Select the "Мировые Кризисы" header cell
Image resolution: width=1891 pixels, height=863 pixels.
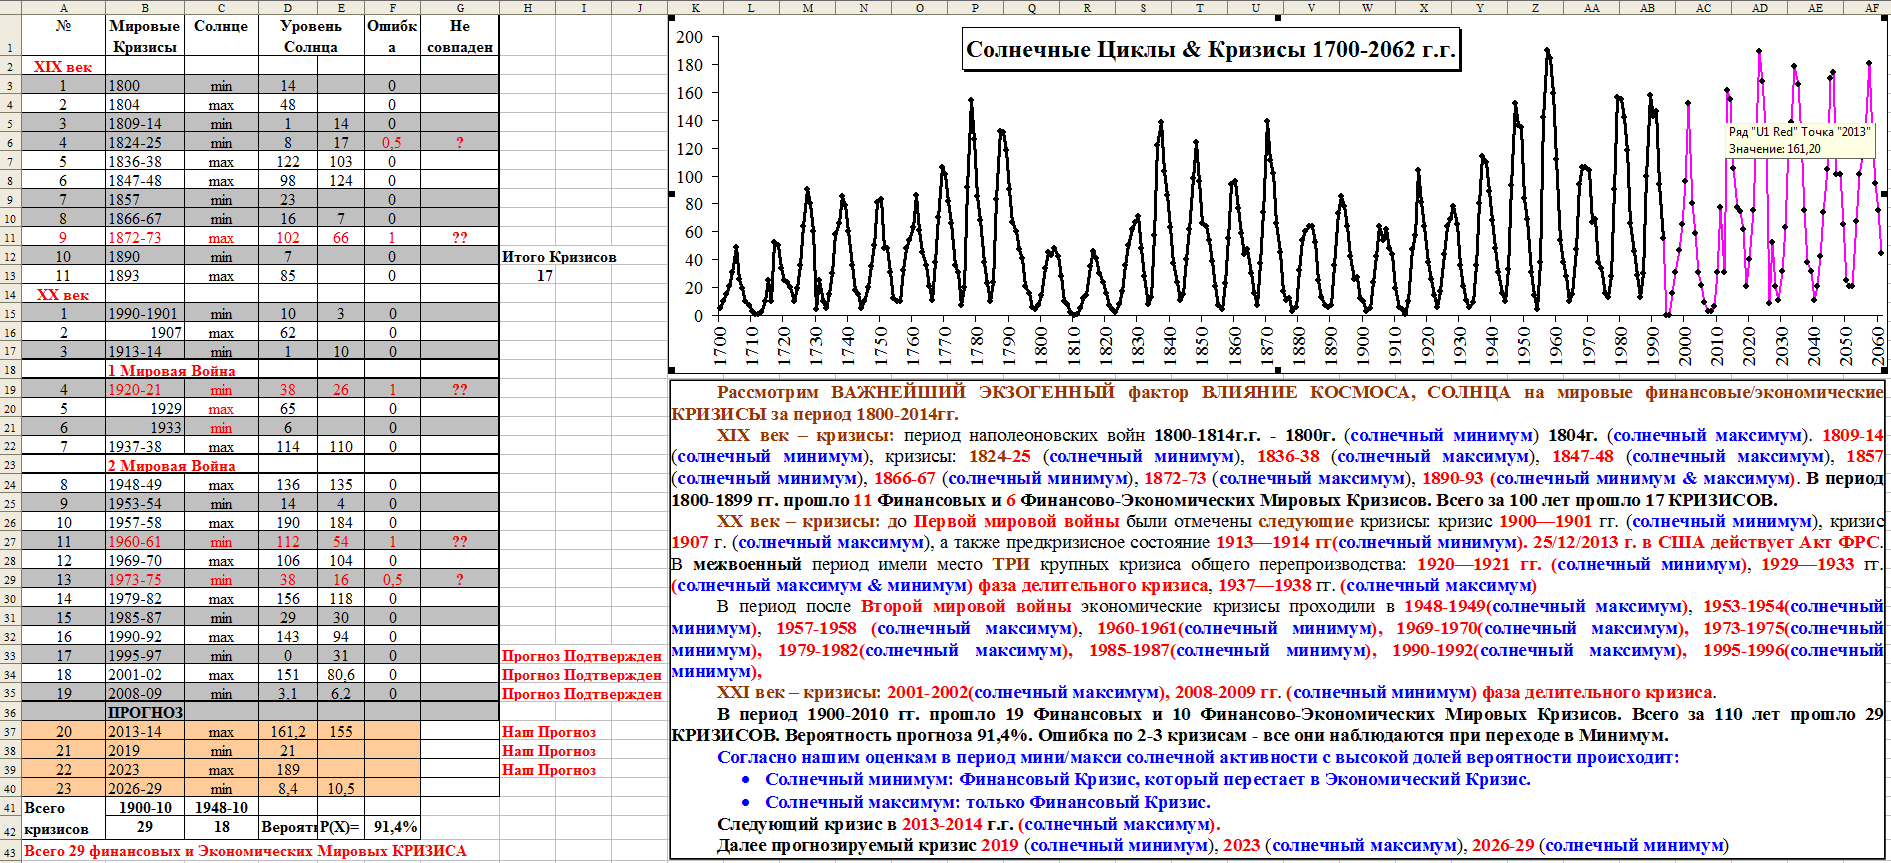coord(145,36)
